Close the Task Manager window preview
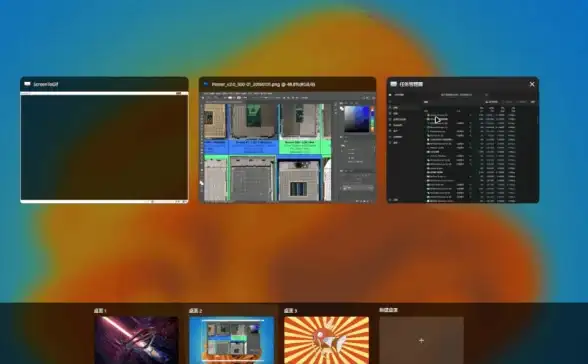588x364 pixels. tap(532, 84)
